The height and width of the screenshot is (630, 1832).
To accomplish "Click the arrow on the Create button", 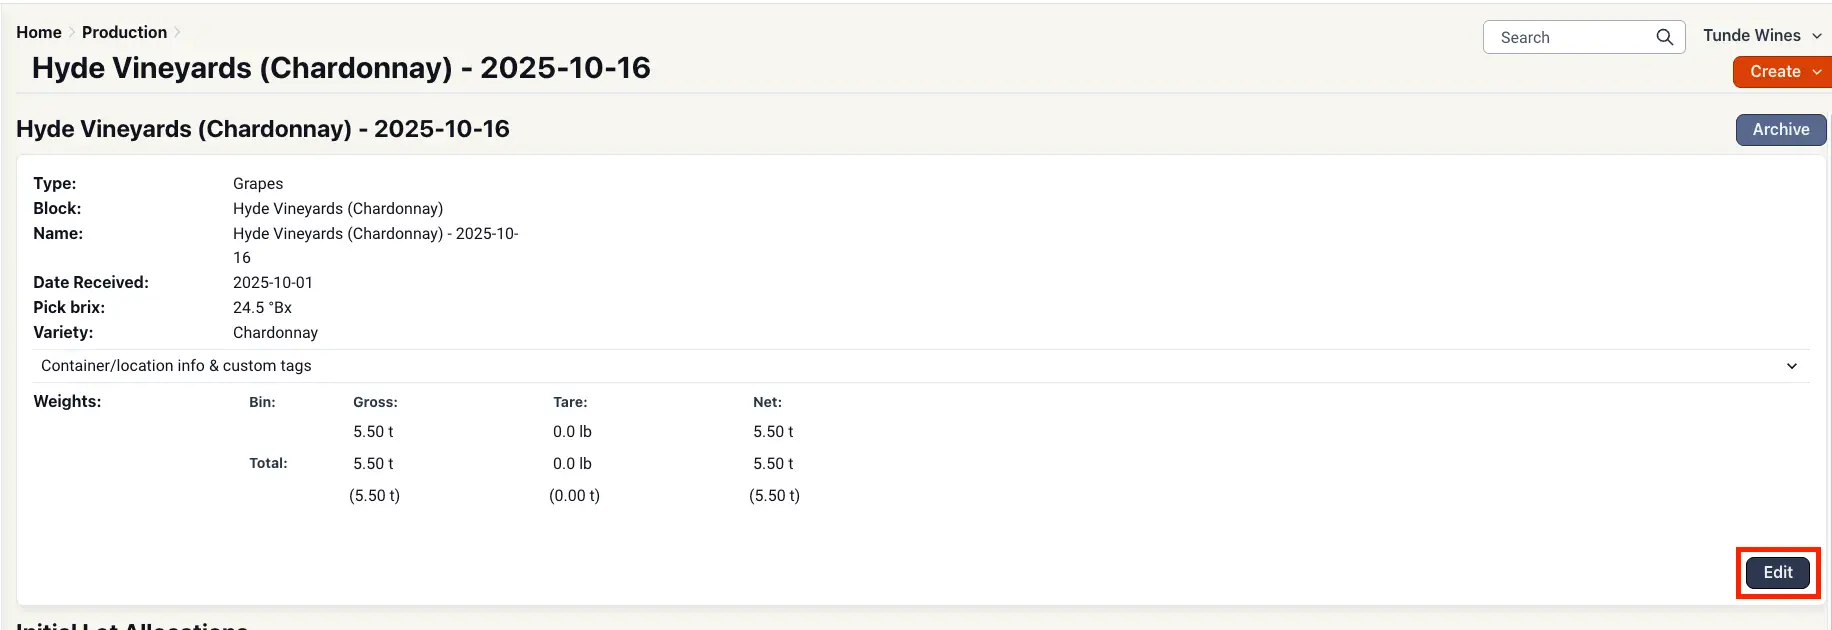I will [1817, 72].
